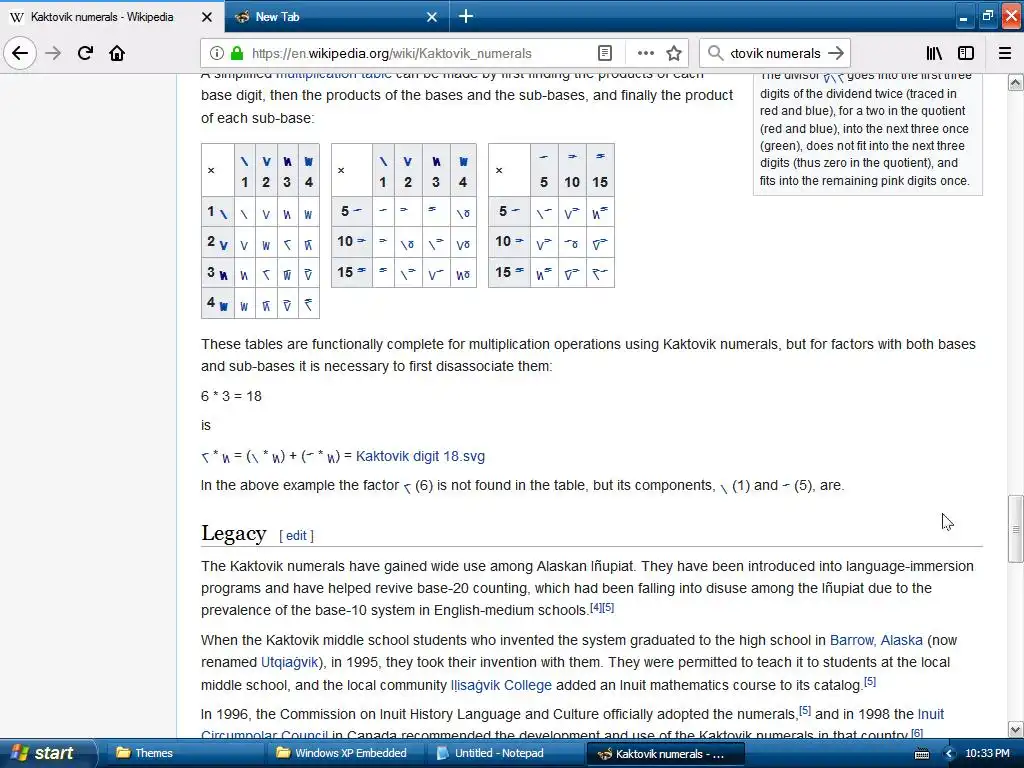The image size is (1024, 768).
Task: Open the Library bookshelf icon
Action: click(x=935, y=53)
